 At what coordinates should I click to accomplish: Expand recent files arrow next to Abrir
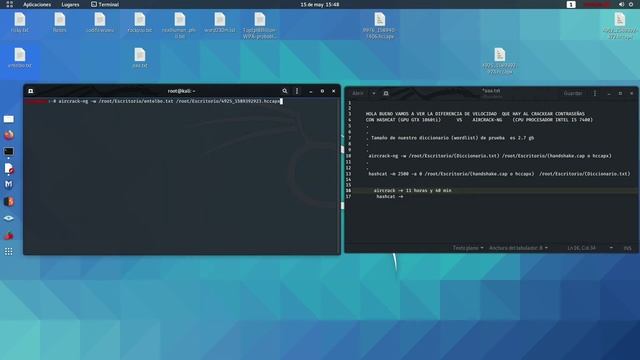pyautogui.click(x=373, y=93)
